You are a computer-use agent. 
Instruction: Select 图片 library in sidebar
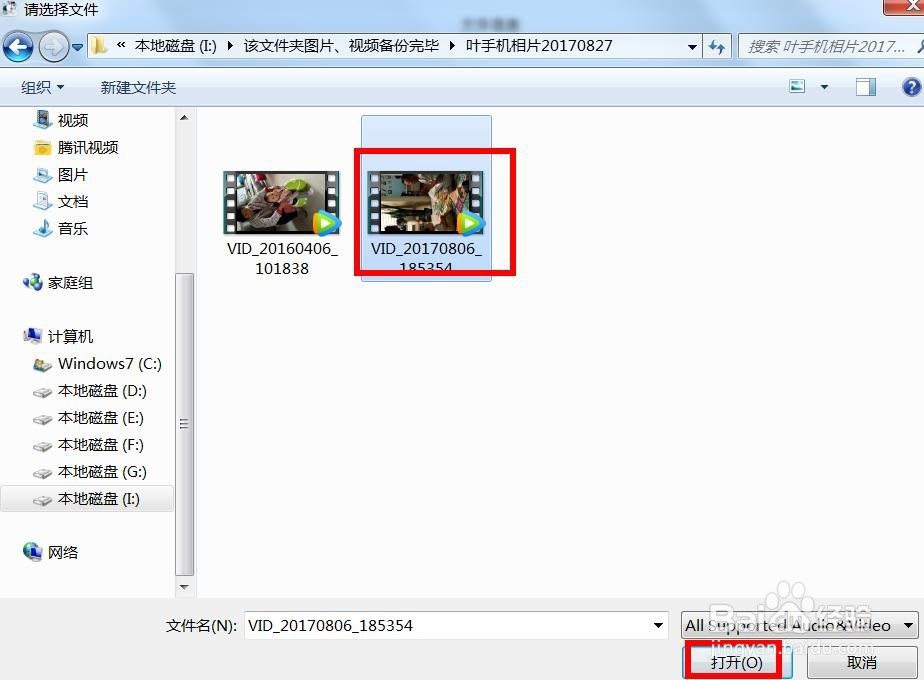pos(61,174)
